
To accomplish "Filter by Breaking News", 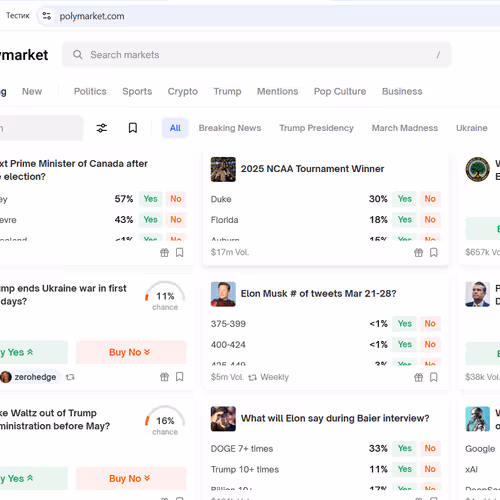I will coord(230,128).
